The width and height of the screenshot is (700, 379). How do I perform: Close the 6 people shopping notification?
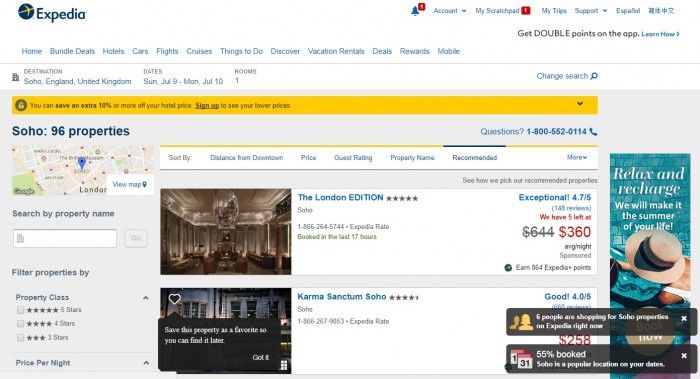684,318
